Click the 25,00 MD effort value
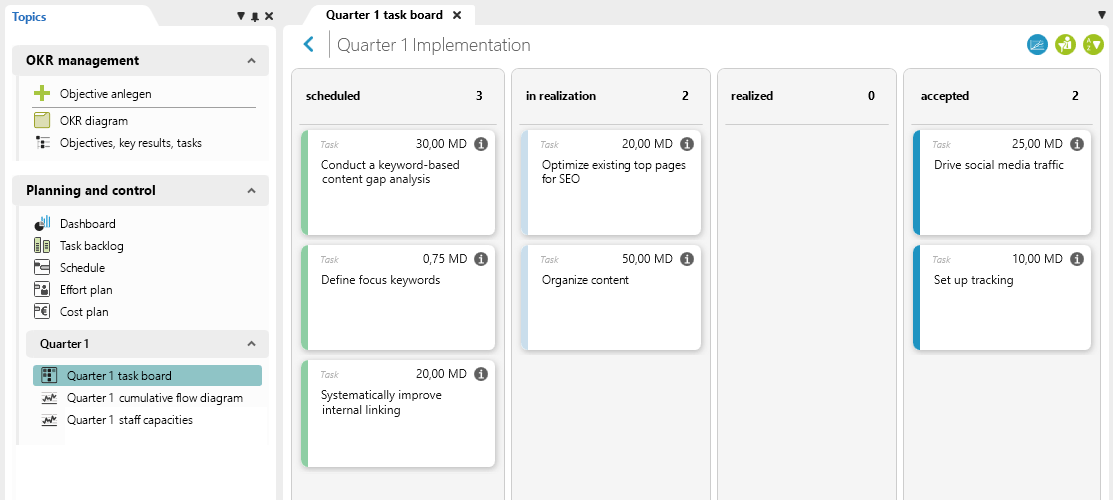Image resolution: width=1113 pixels, height=500 pixels. [x=1038, y=143]
